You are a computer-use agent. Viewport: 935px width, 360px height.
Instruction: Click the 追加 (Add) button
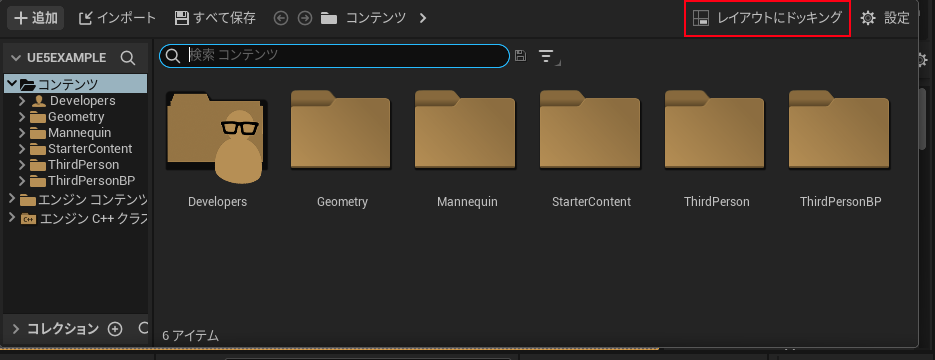(35, 18)
